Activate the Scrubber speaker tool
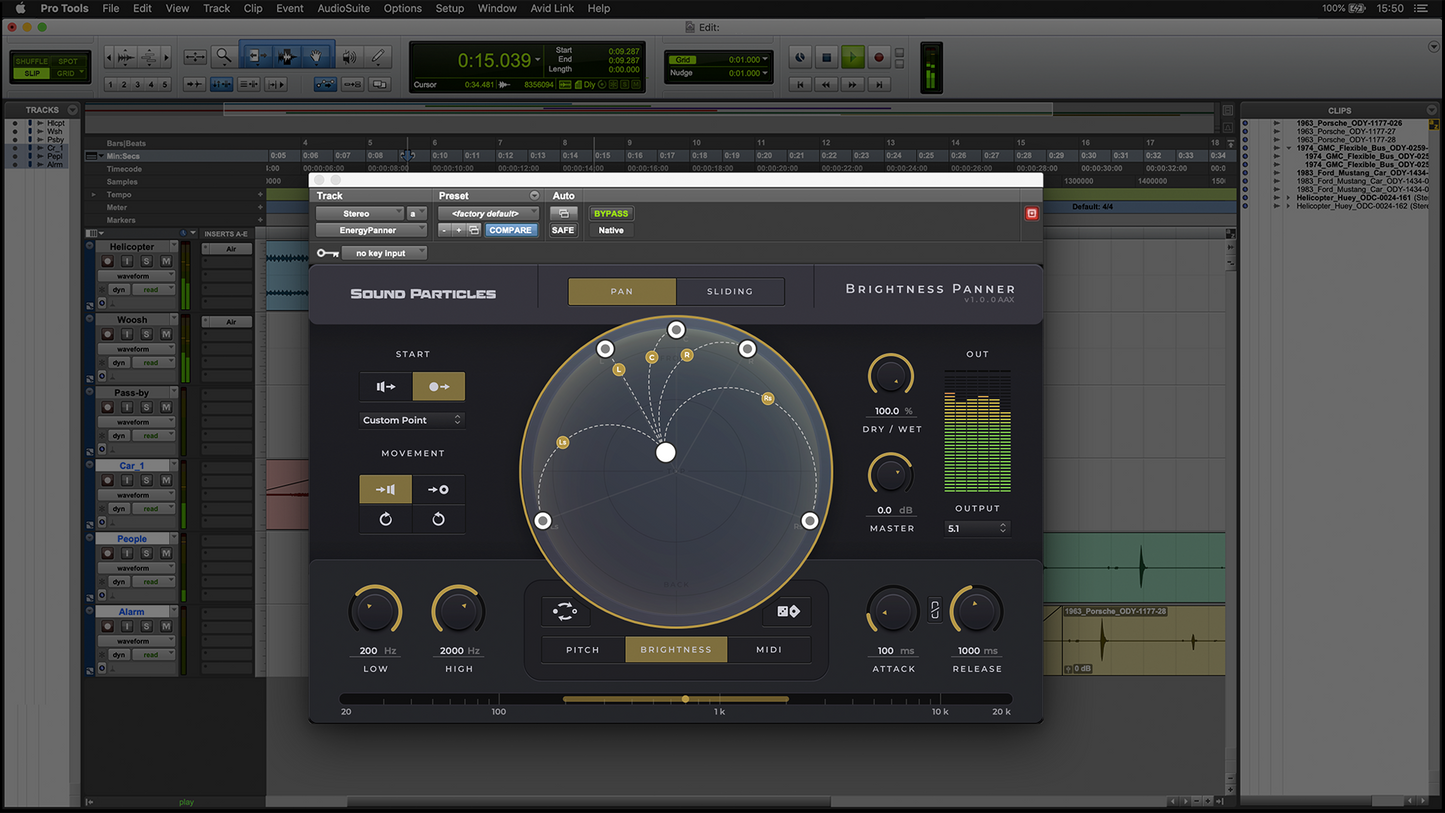This screenshot has height=813, width=1445. [349, 56]
